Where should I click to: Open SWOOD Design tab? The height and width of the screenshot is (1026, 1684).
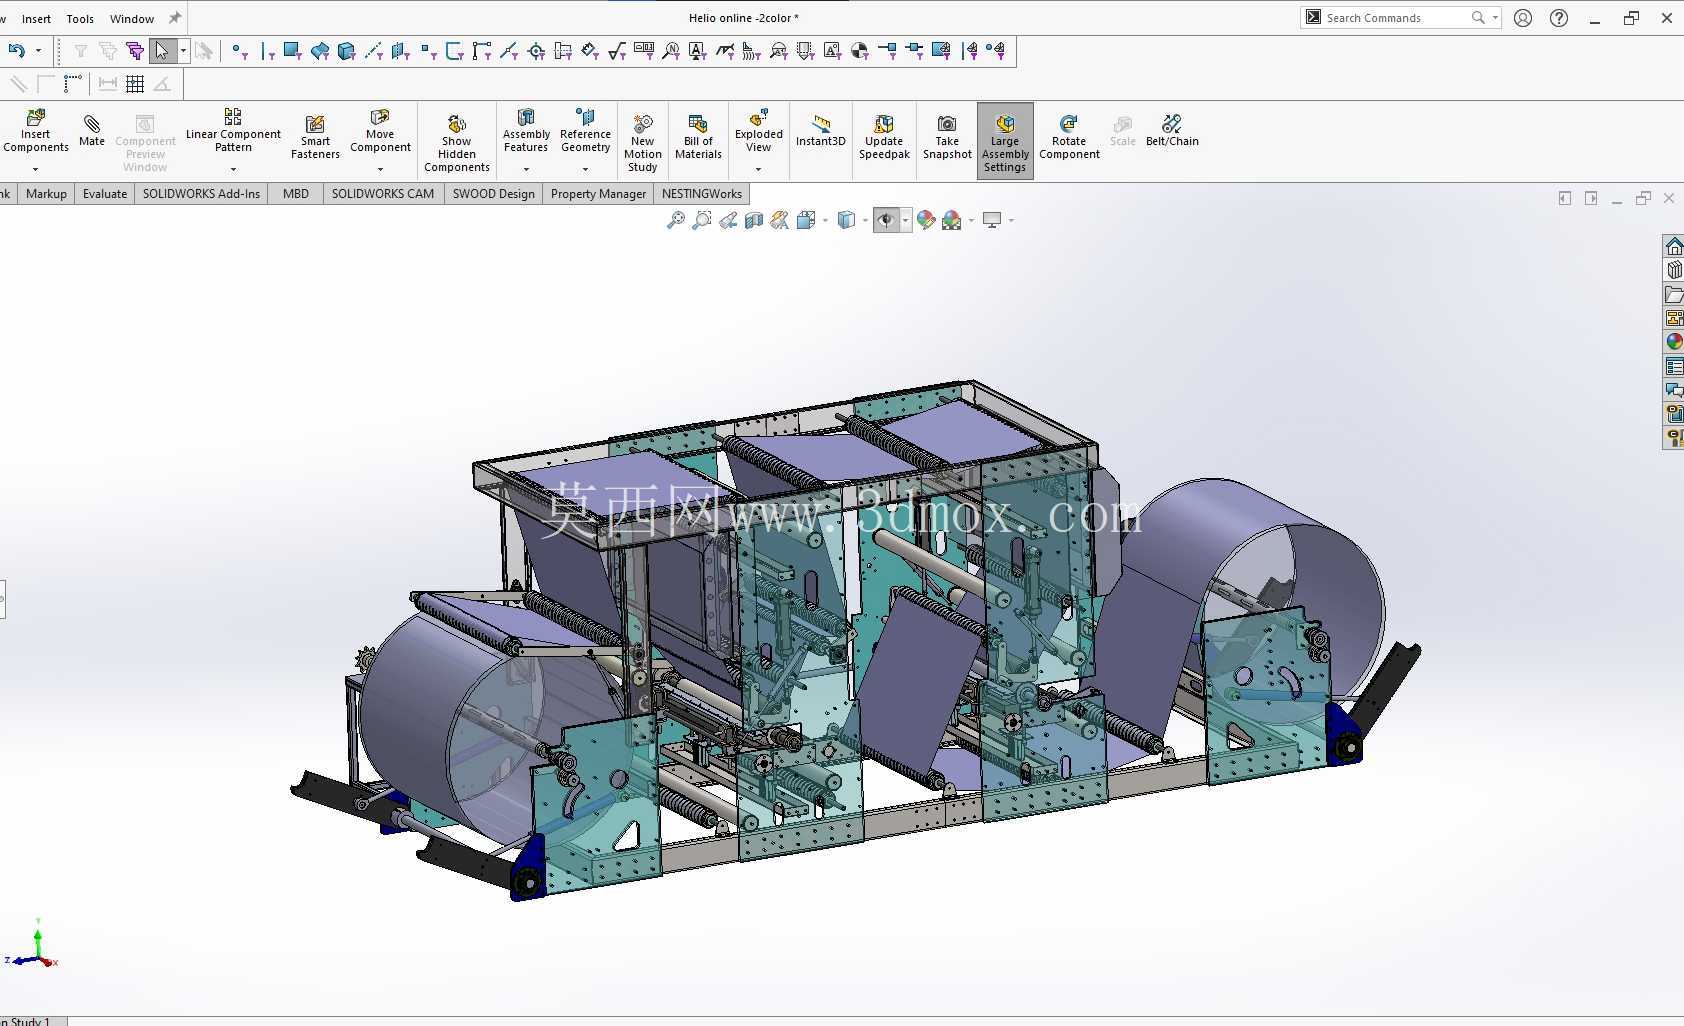[x=494, y=194]
